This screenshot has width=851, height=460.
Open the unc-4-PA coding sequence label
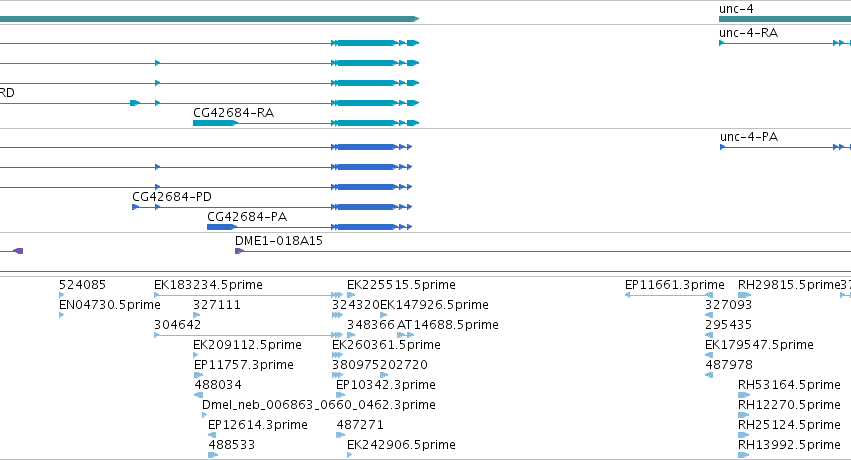[749, 137]
